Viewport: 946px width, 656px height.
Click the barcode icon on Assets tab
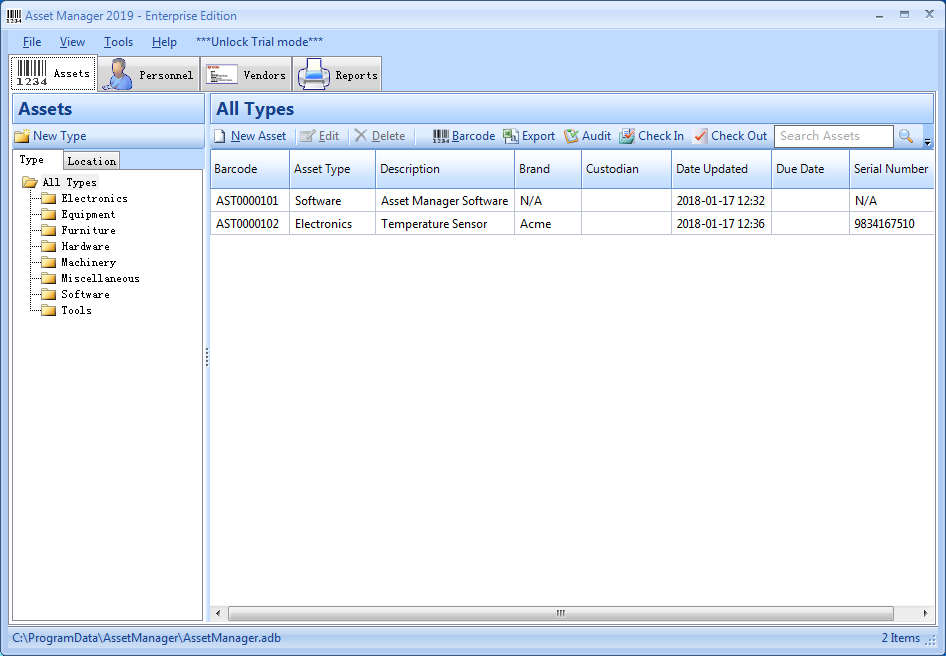pyautogui.click(x=31, y=73)
